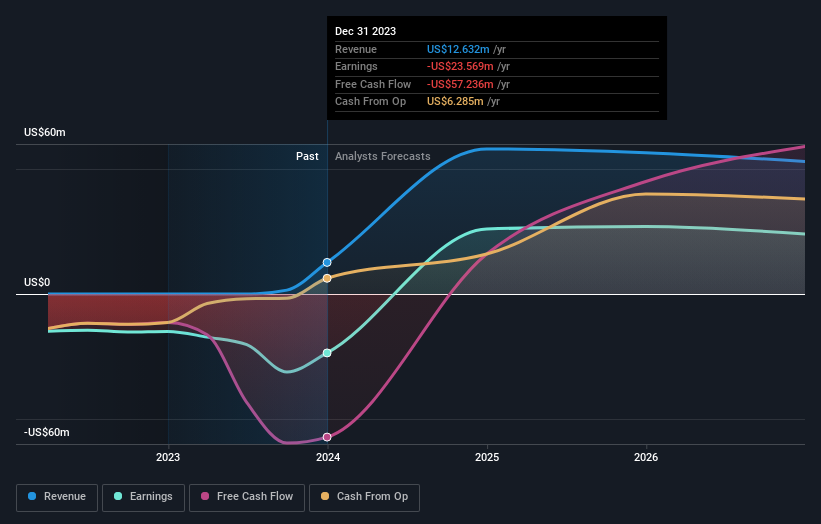Click the 2025 x-axis label
821x524 pixels.
(x=487, y=457)
